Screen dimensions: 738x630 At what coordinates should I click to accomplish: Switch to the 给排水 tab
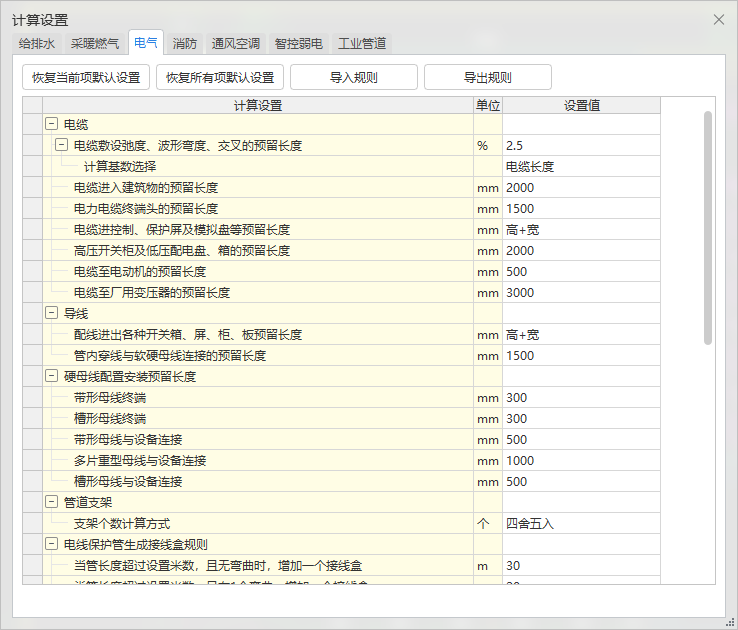click(x=37, y=43)
